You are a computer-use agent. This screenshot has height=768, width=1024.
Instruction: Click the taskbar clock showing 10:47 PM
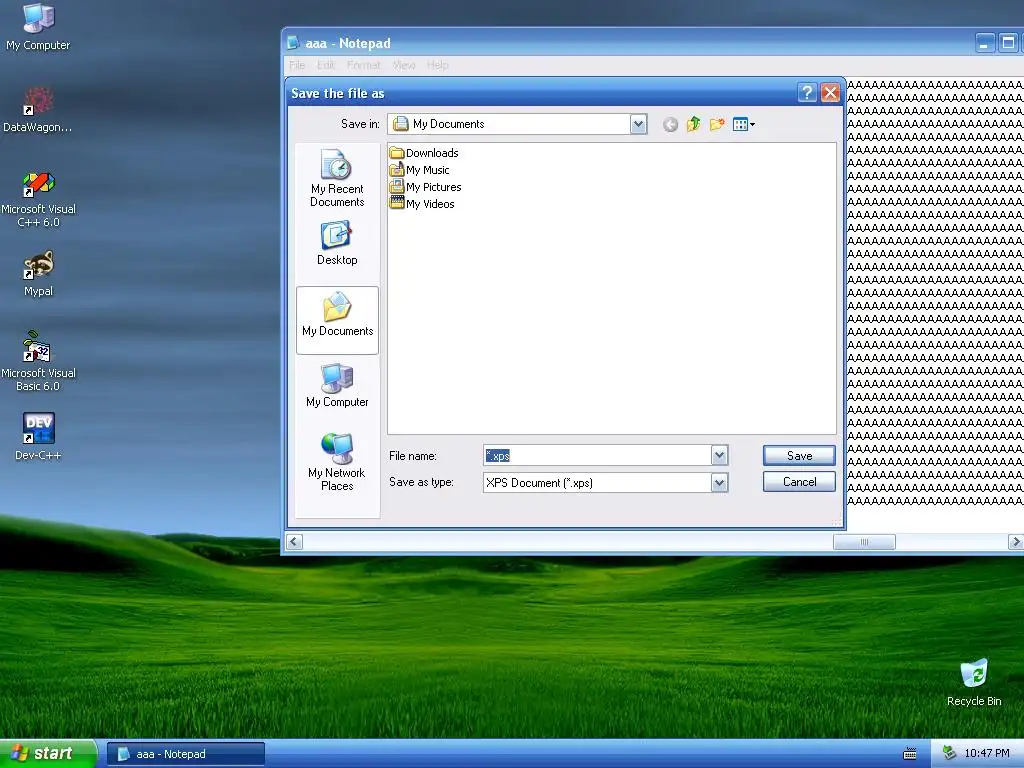click(x=987, y=754)
